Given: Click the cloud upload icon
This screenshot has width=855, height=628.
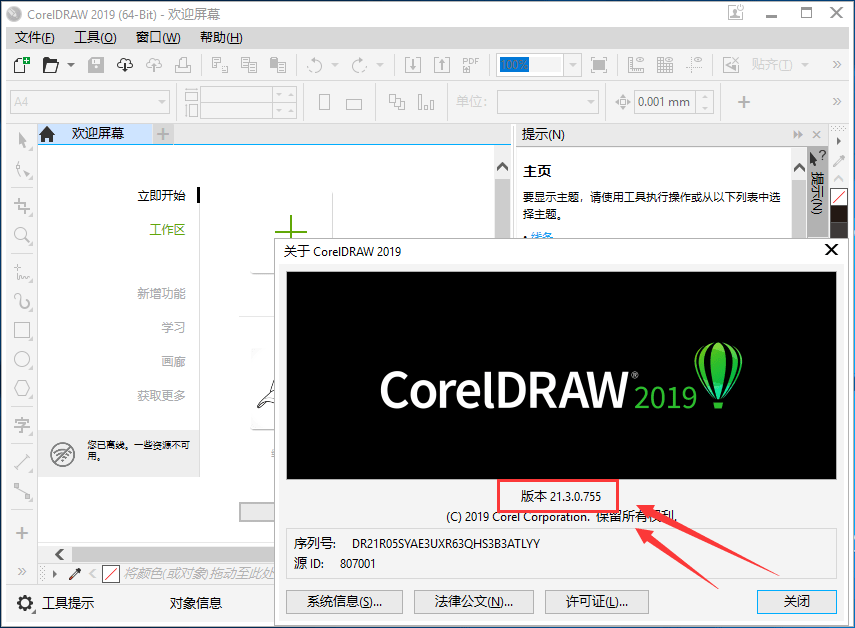Looking at the screenshot, I should pos(154,65).
